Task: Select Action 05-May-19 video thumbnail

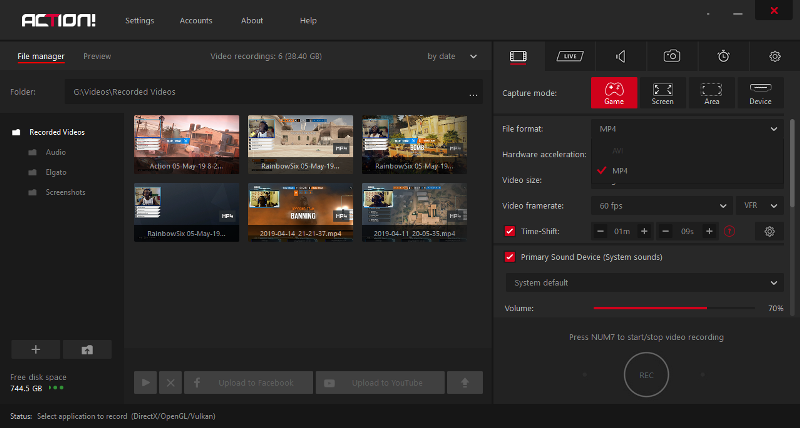Action: point(186,144)
